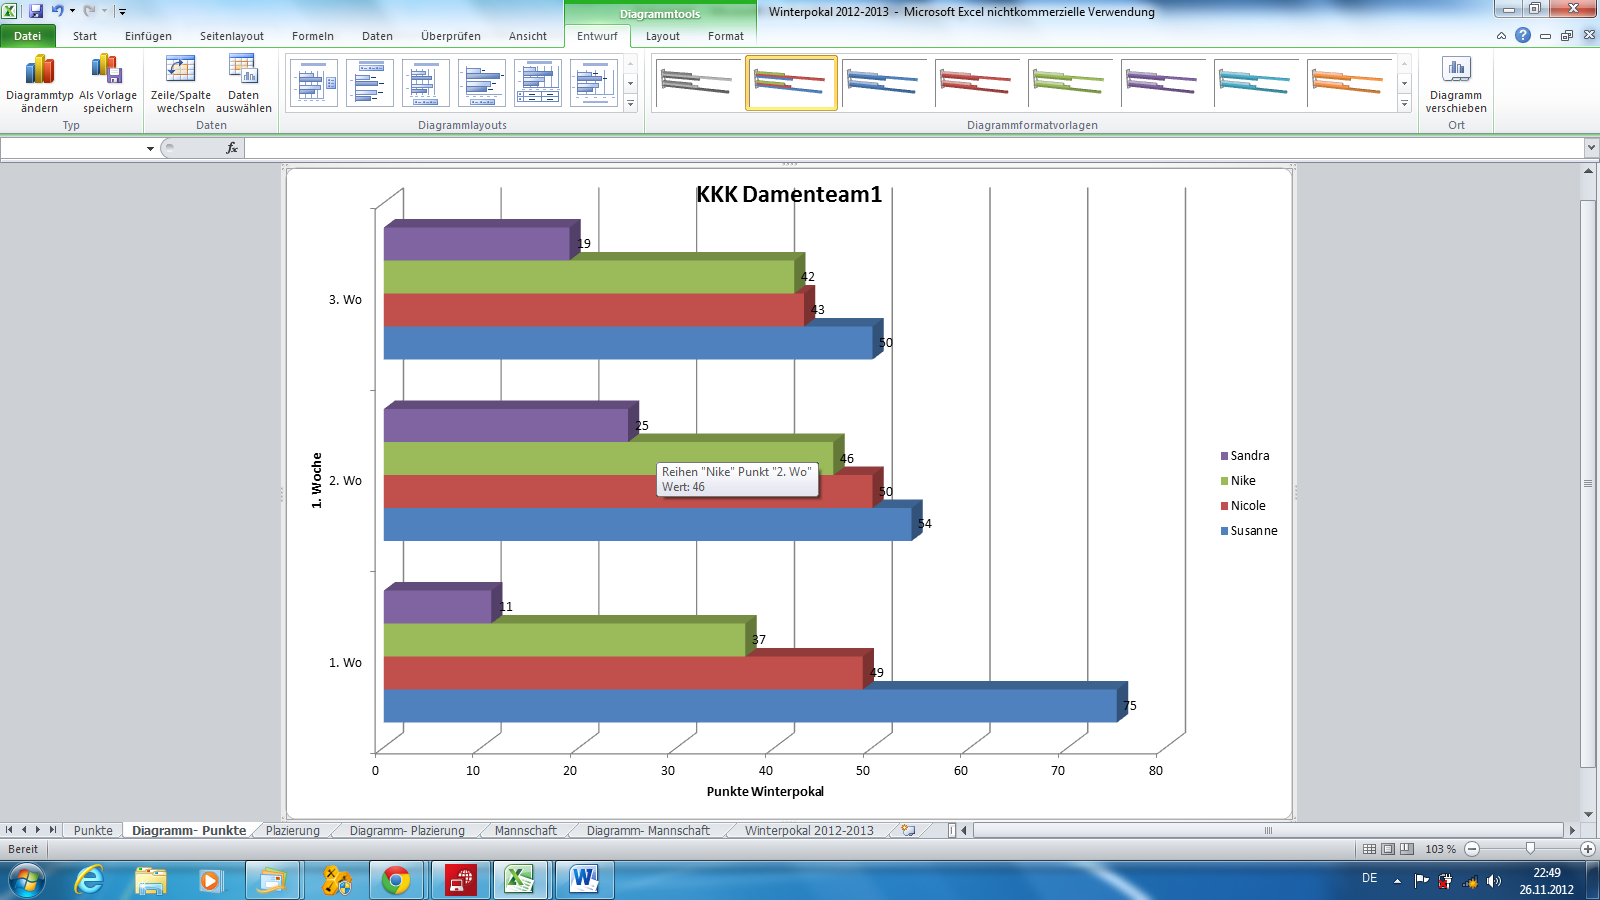Viewport: 1600px width, 900px height.
Task: Undo last action in quick access toolbar
Action: [x=57, y=11]
